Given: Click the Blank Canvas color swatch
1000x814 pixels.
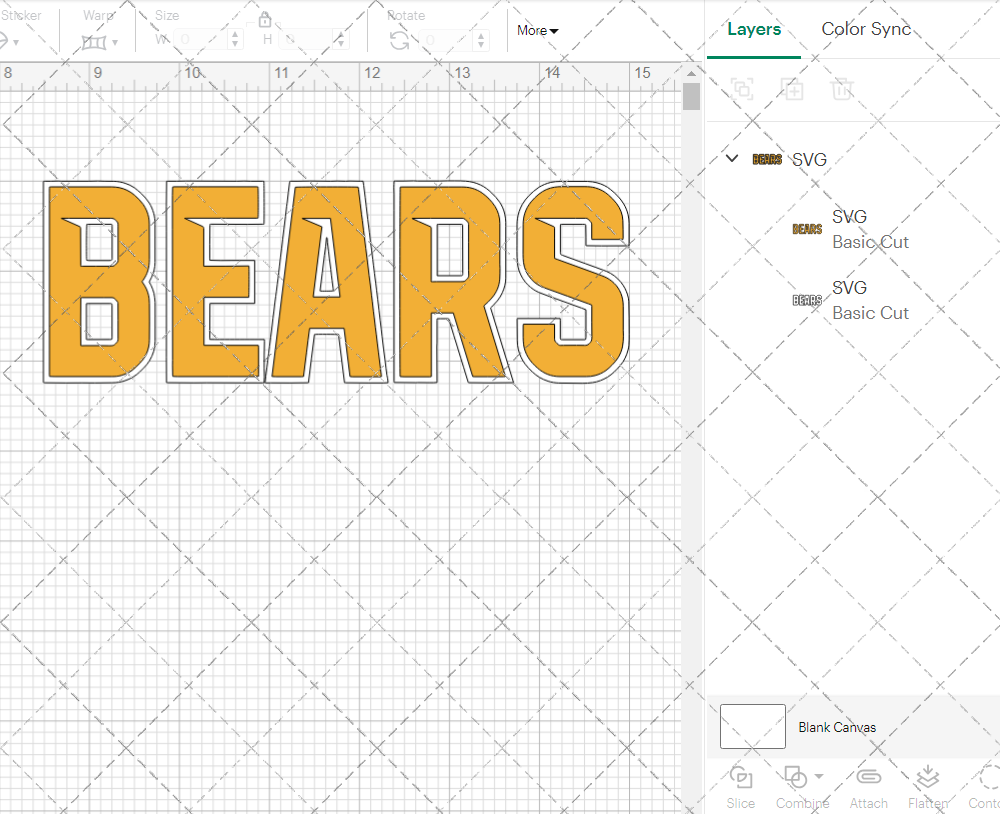Looking at the screenshot, I should point(752,727).
